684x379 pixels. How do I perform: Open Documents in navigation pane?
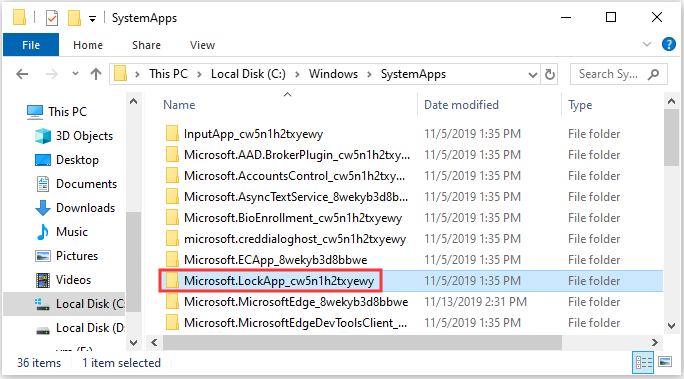[x=86, y=184]
